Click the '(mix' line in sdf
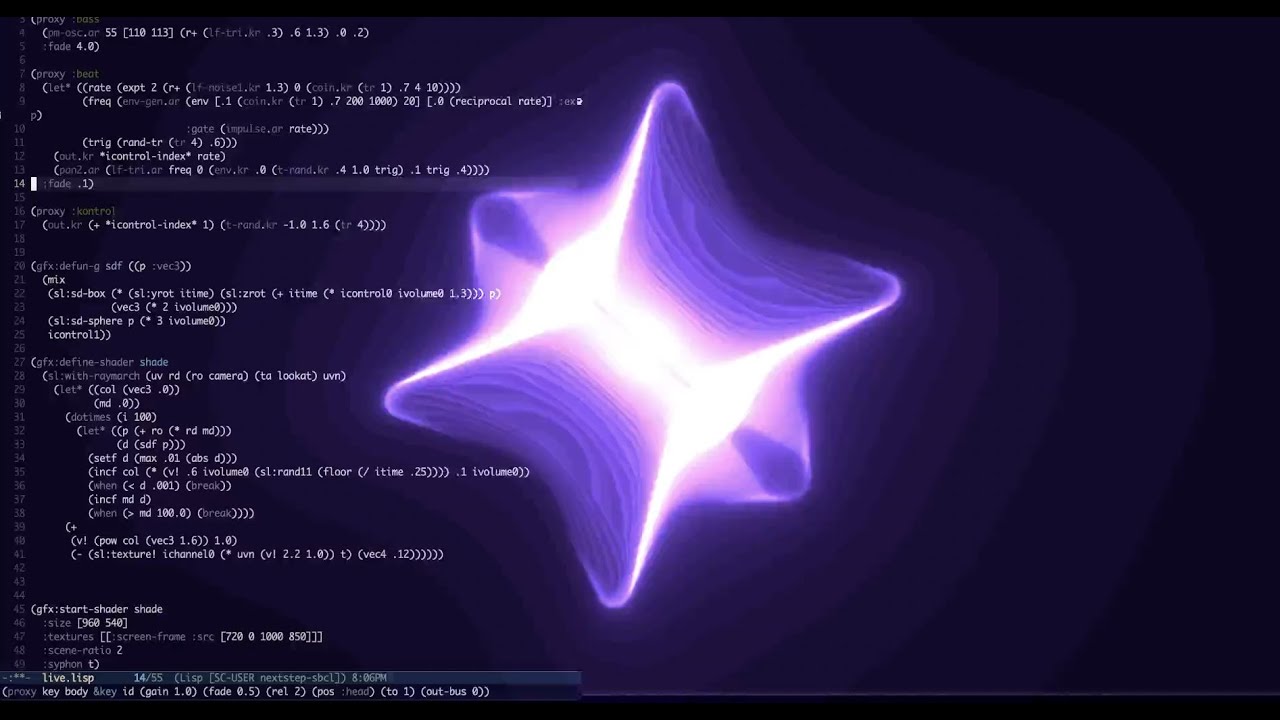The width and height of the screenshot is (1280, 720). pos(54,280)
